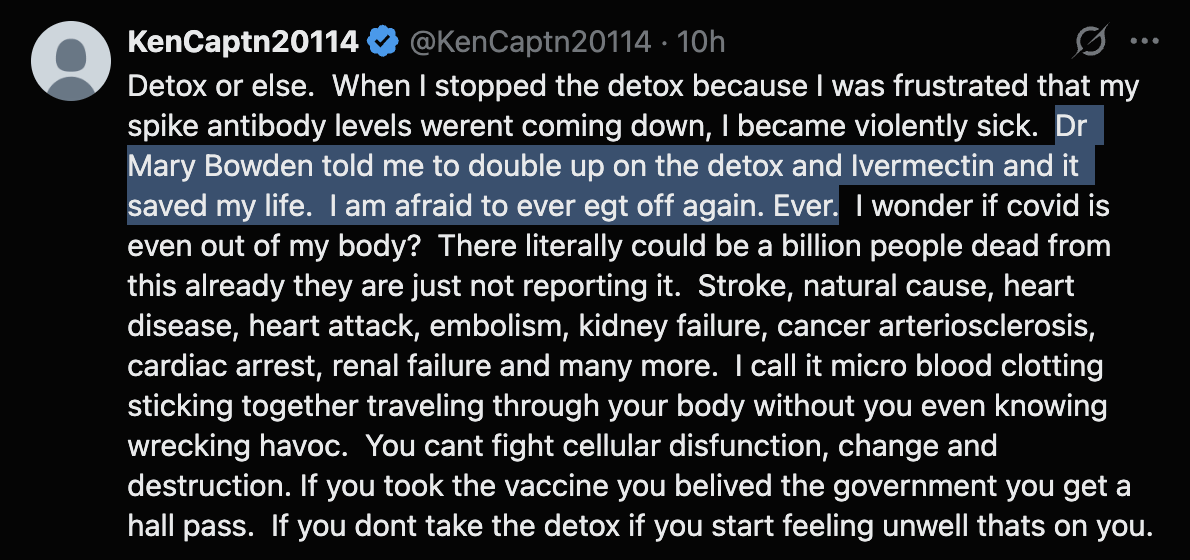Click the slashed-circle icon beside More

[1090, 42]
